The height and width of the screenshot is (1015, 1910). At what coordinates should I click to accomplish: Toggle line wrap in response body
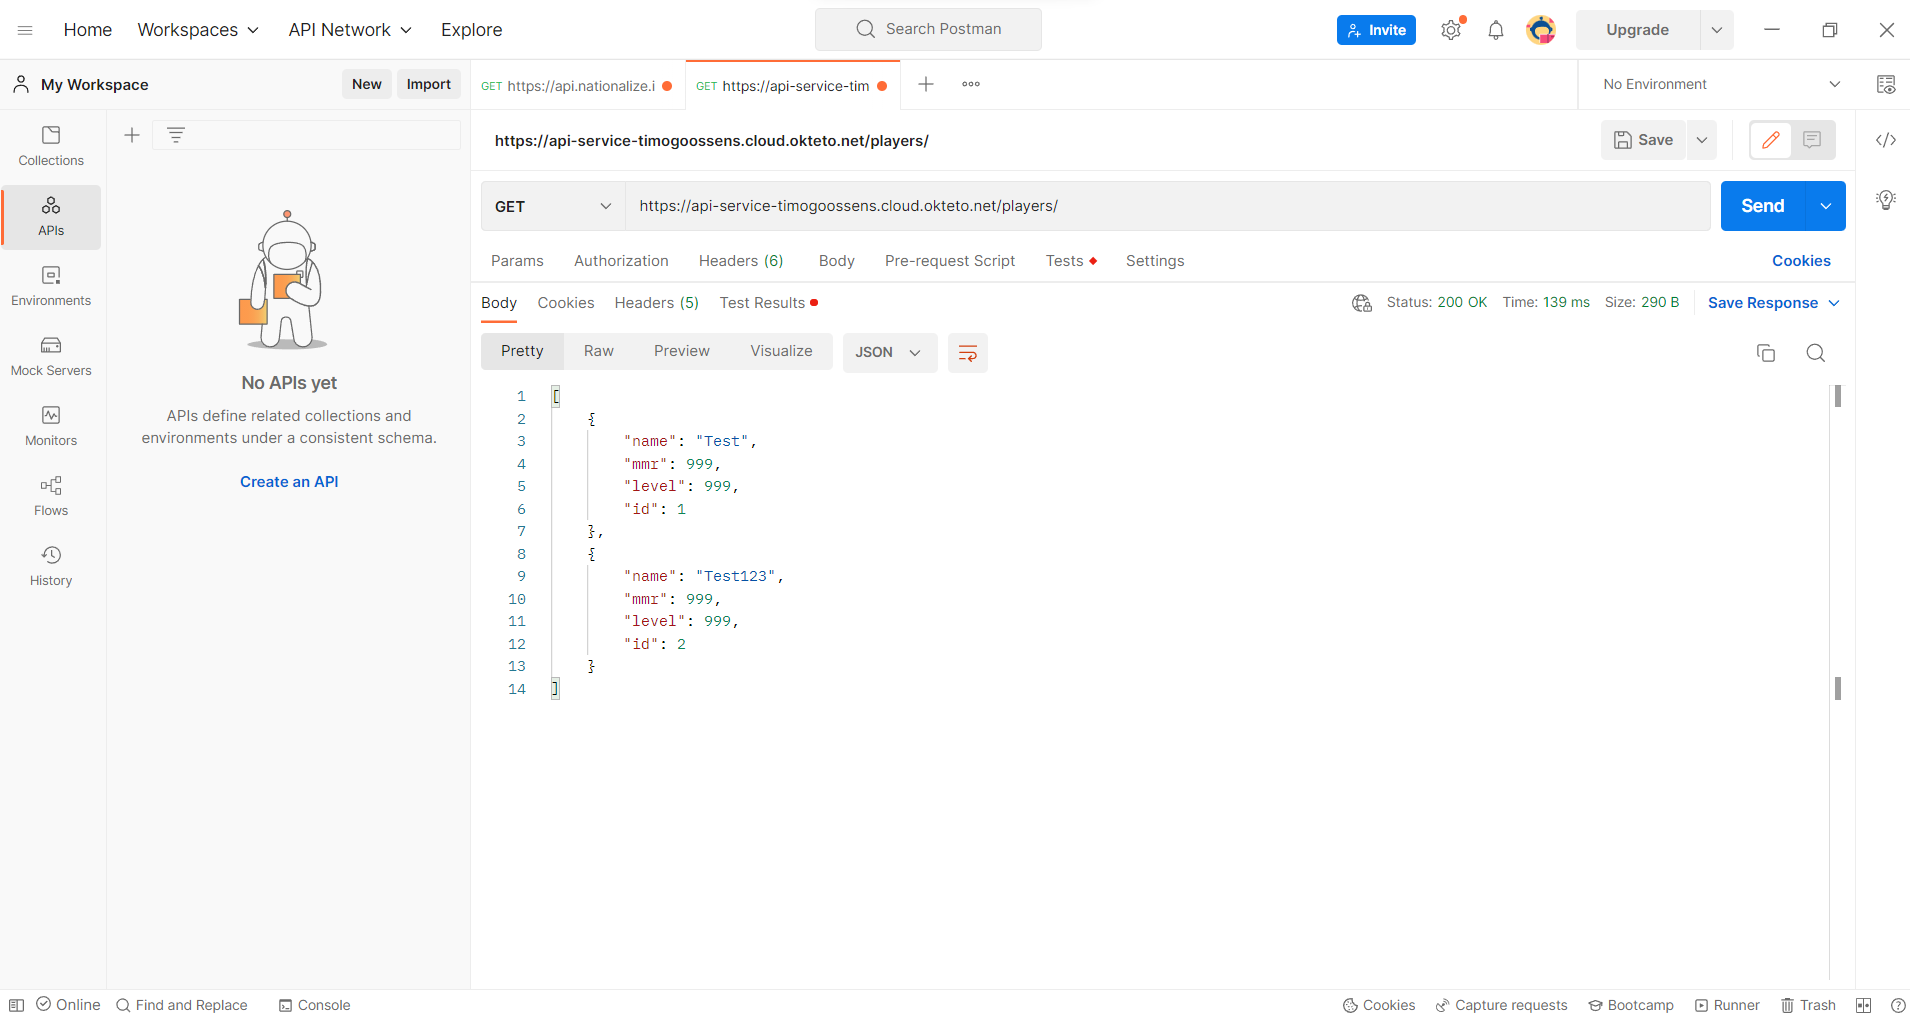(967, 353)
